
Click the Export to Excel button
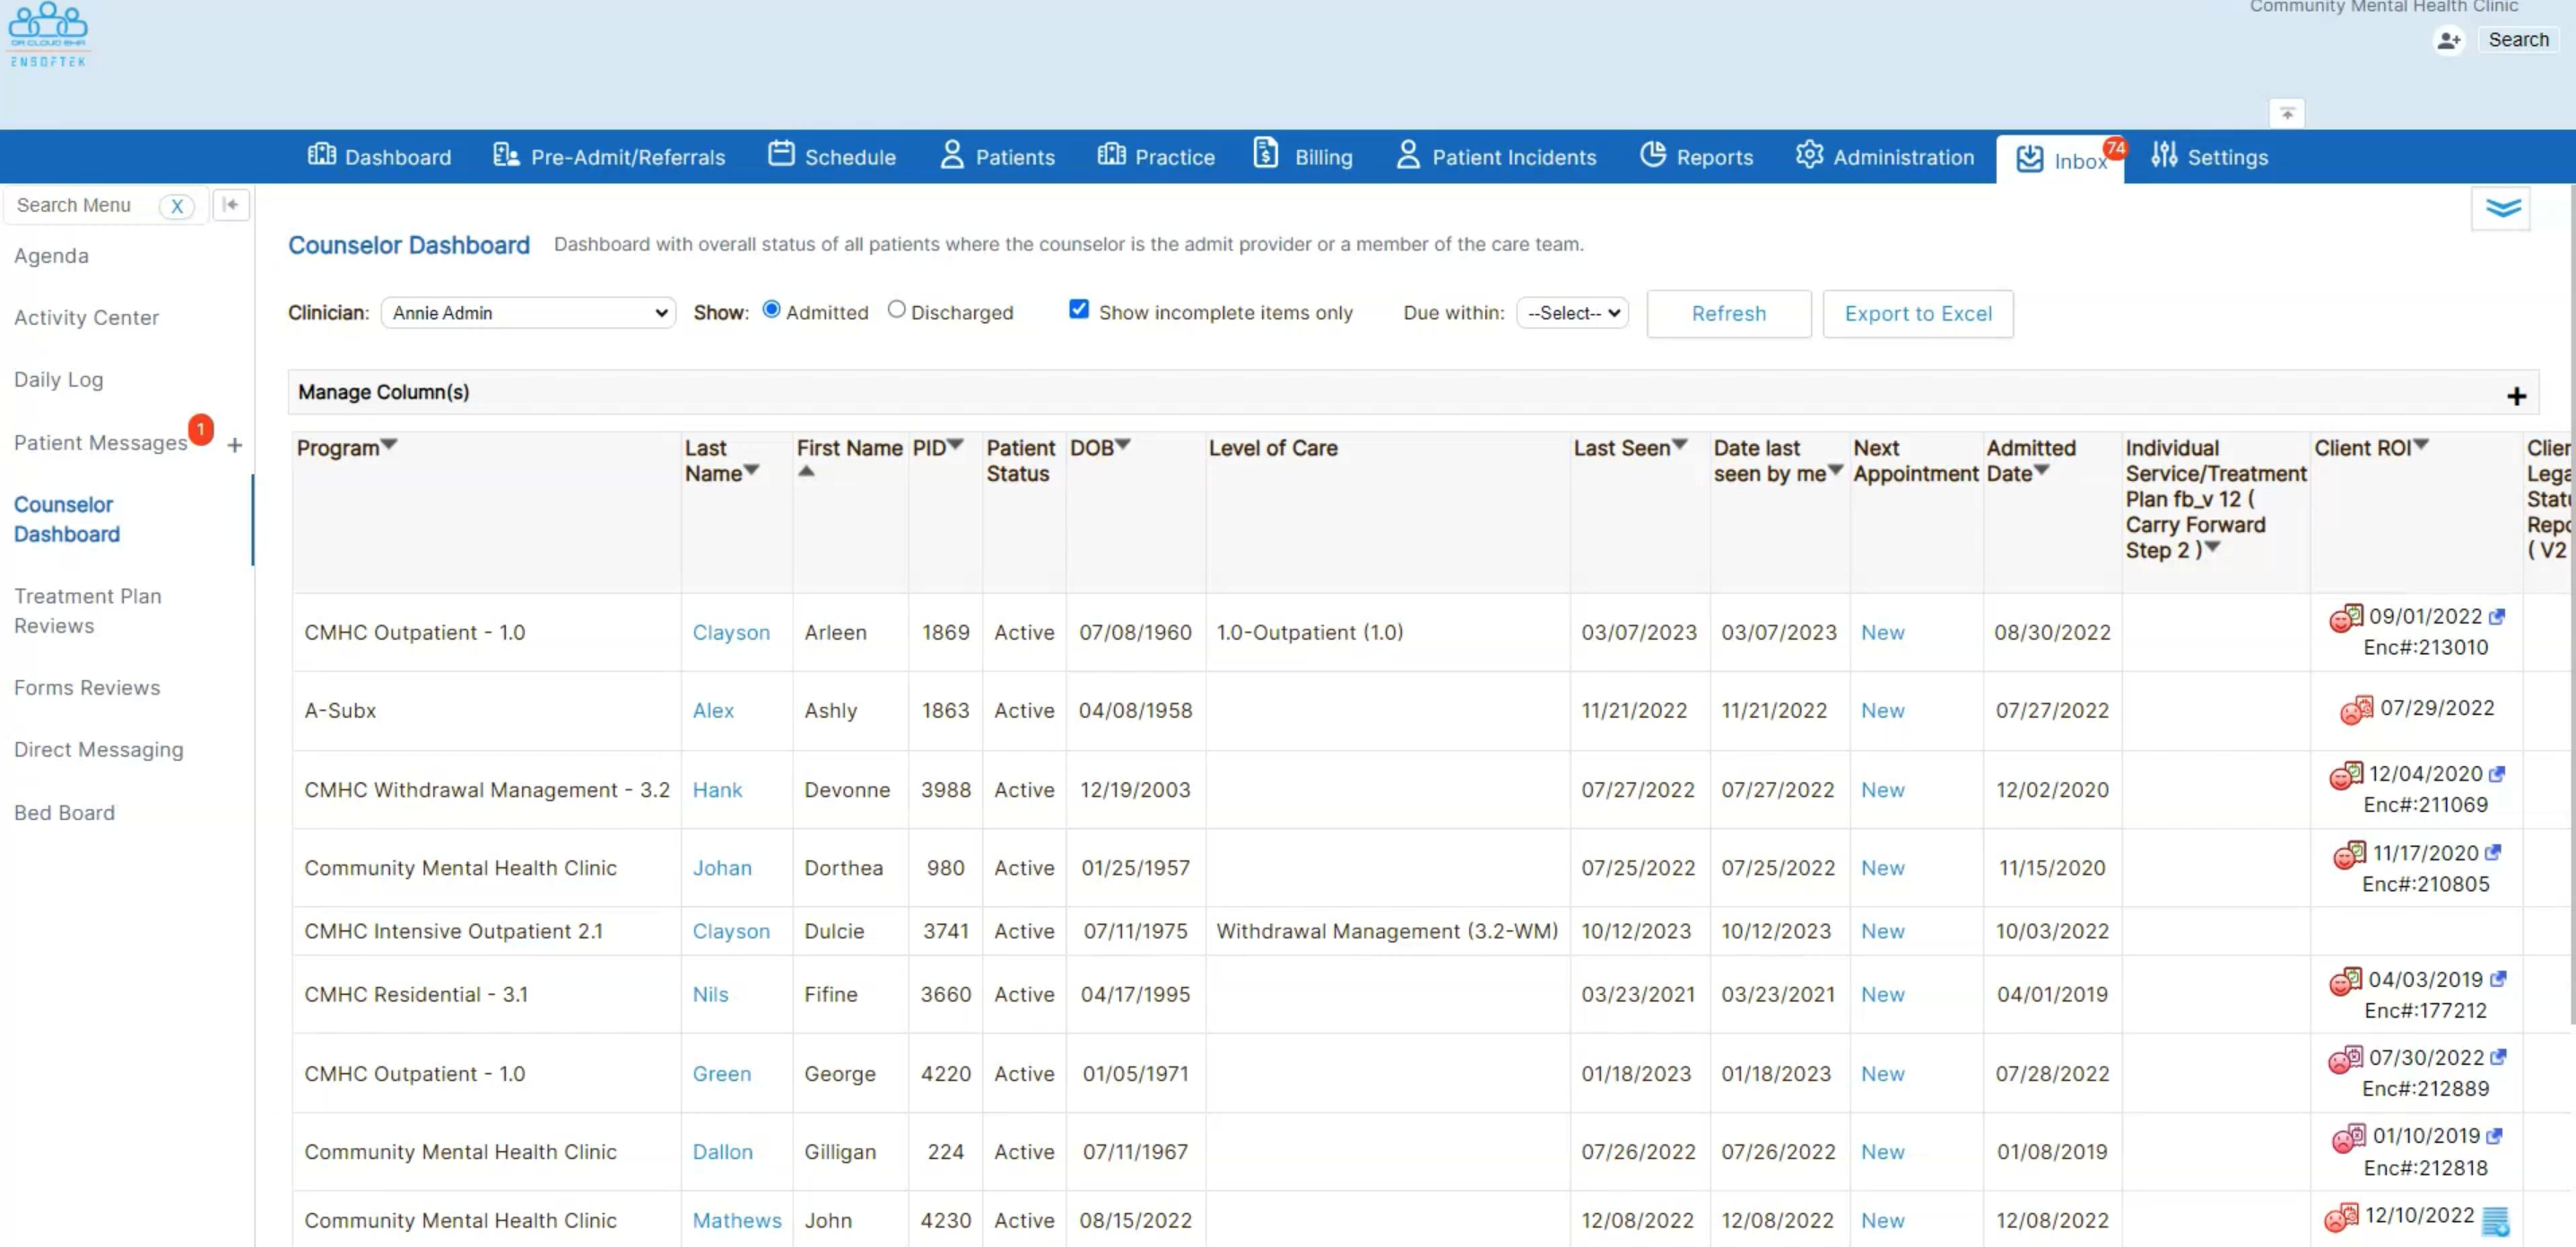(x=1917, y=314)
